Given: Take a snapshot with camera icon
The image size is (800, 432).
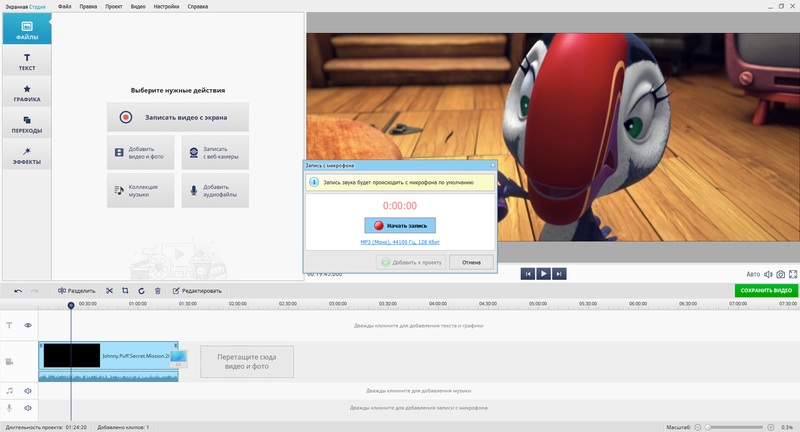Looking at the screenshot, I should (781, 274).
